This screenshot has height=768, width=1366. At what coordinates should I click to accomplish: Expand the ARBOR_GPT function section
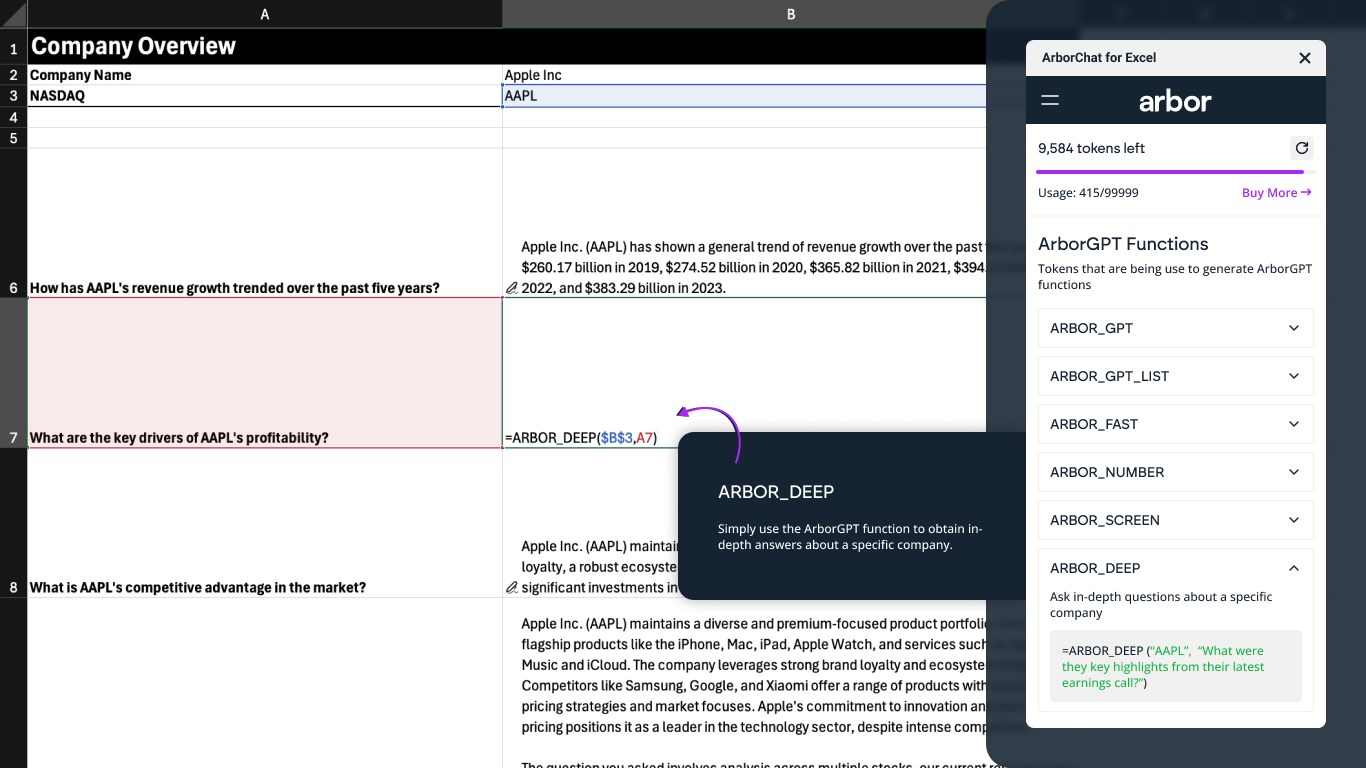coord(1176,328)
